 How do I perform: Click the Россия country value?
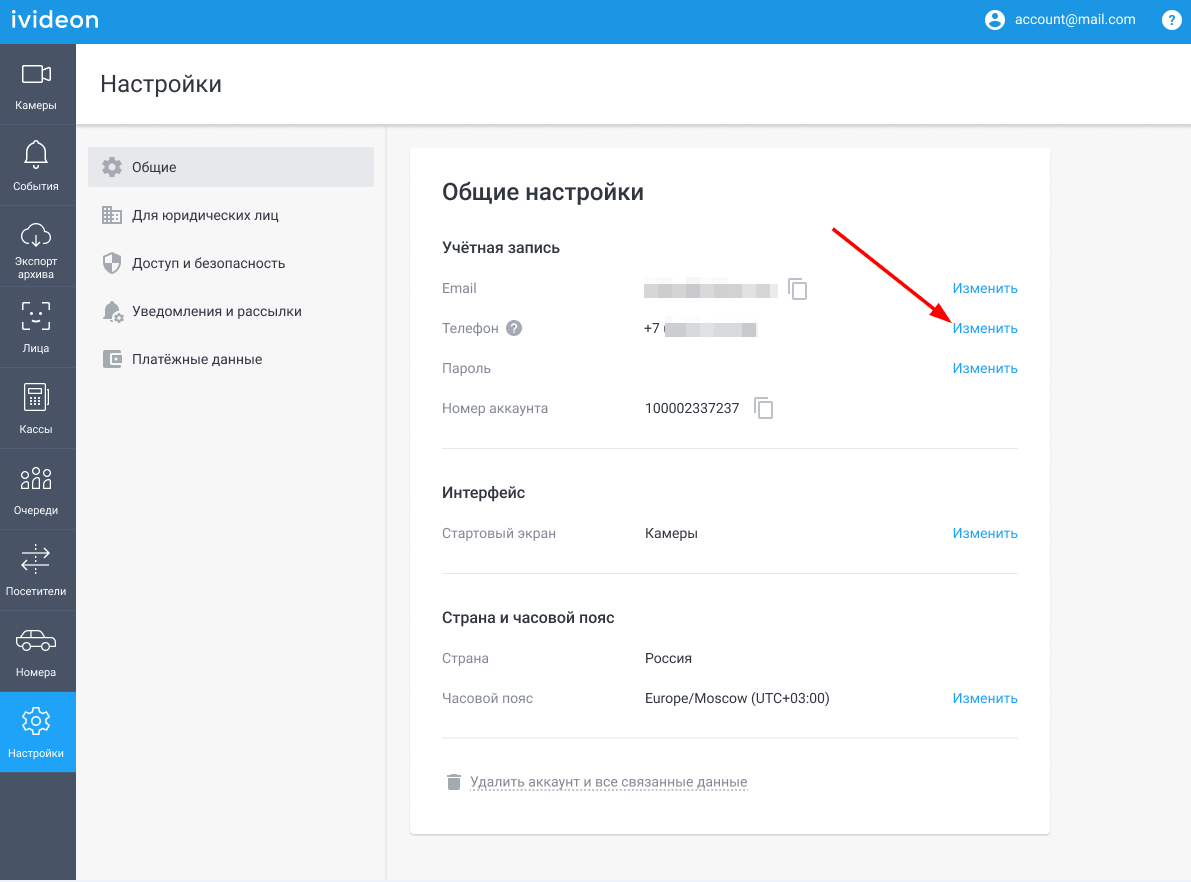point(668,658)
